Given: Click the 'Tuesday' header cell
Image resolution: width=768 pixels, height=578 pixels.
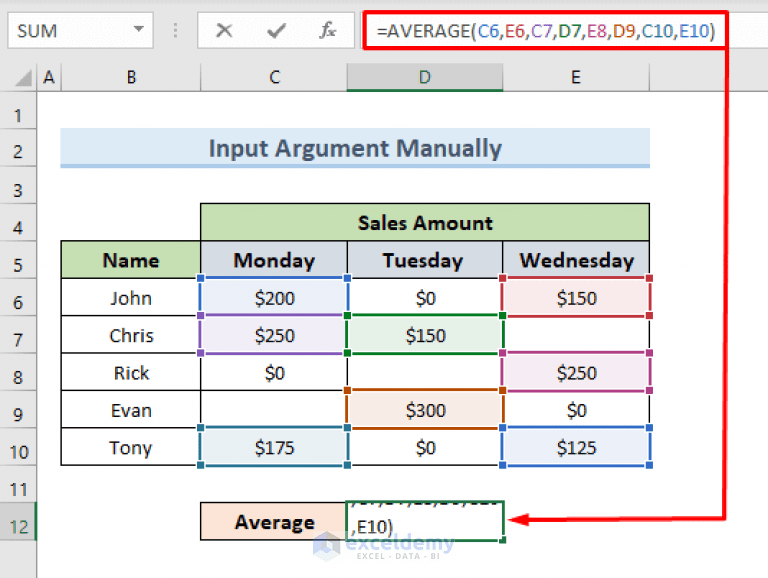Looking at the screenshot, I should [x=425, y=260].
